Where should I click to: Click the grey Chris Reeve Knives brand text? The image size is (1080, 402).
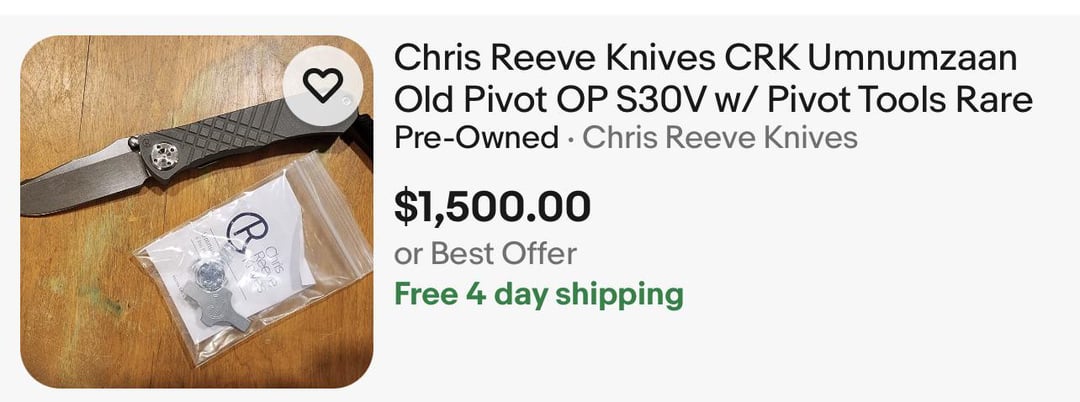[720, 138]
